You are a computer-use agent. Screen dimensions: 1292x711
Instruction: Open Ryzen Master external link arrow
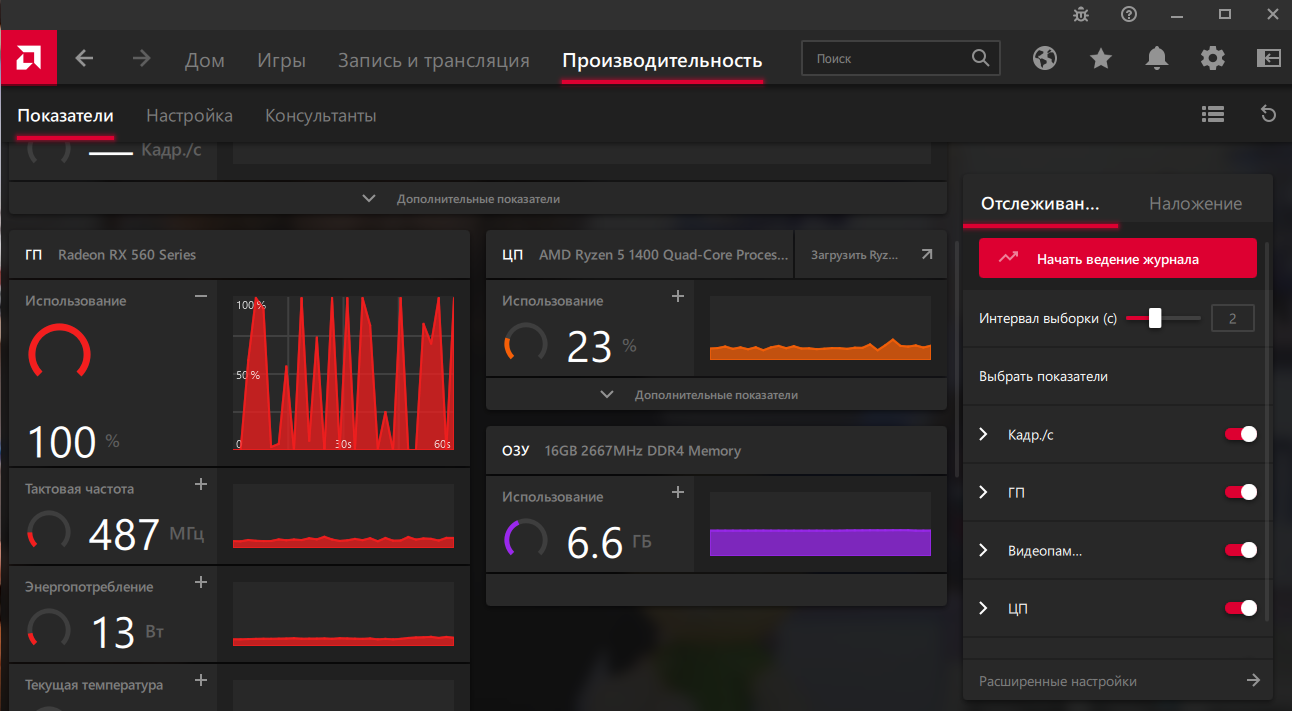click(x=927, y=255)
